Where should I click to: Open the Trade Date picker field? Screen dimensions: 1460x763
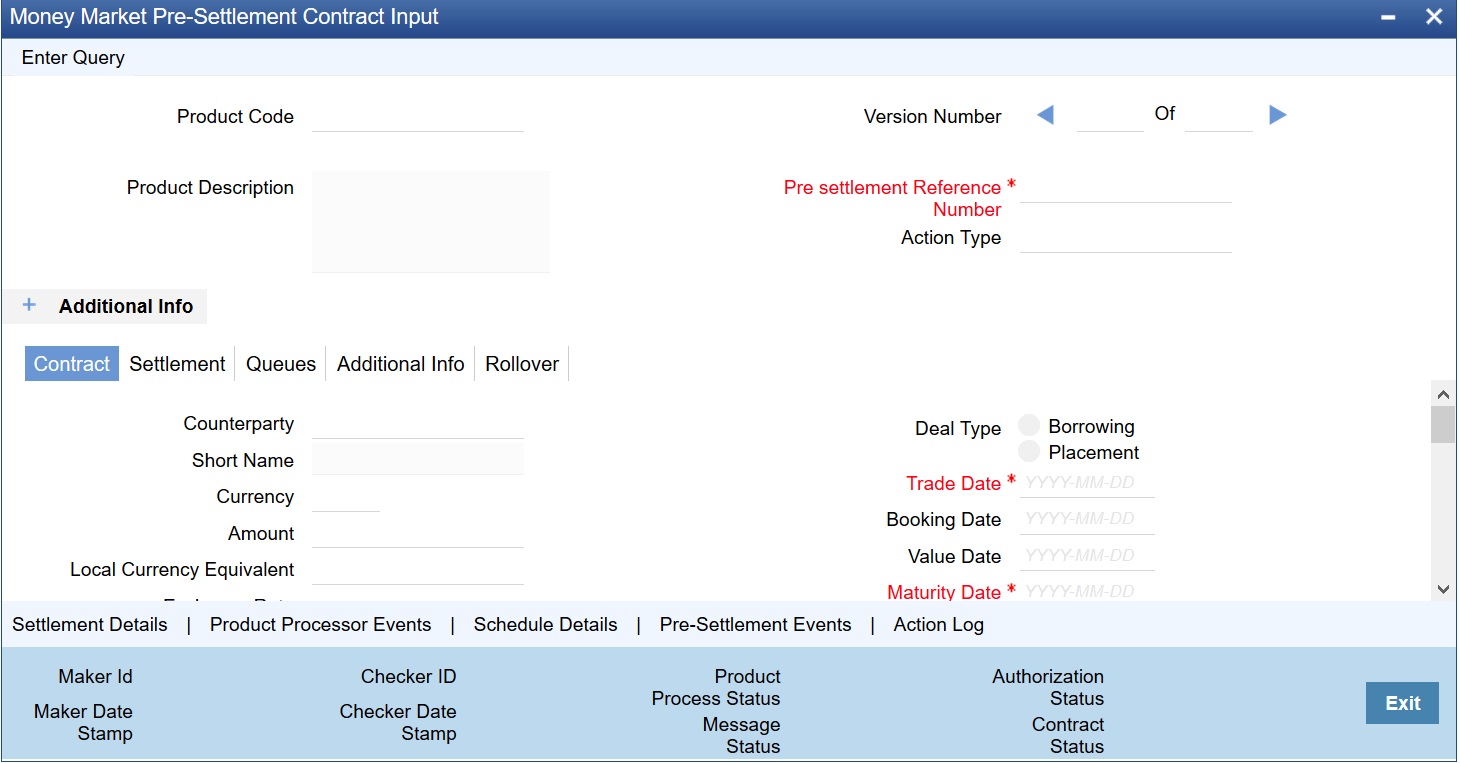tap(1087, 482)
